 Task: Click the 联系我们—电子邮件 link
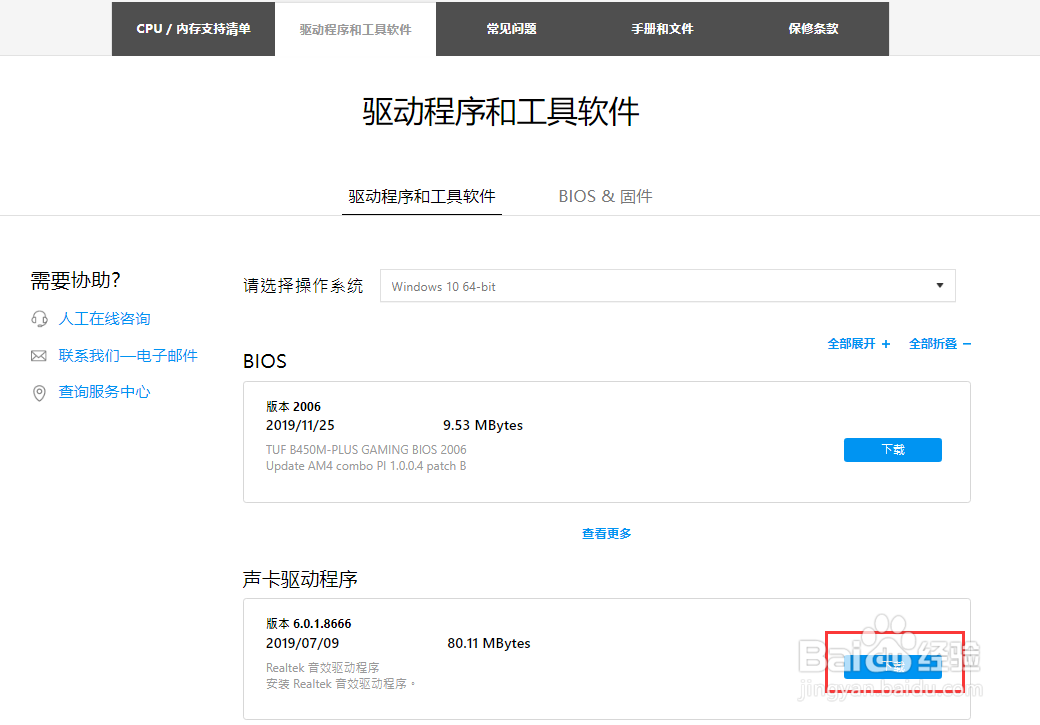click(x=127, y=355)
